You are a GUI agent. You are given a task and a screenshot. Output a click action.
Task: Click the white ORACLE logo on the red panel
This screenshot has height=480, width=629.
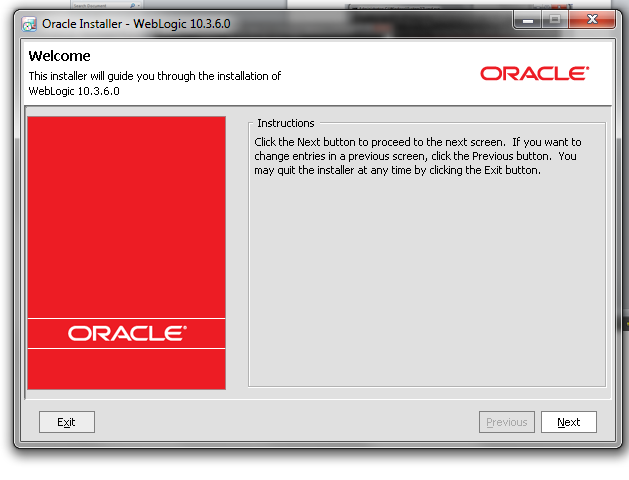click(x=127, y=333)
